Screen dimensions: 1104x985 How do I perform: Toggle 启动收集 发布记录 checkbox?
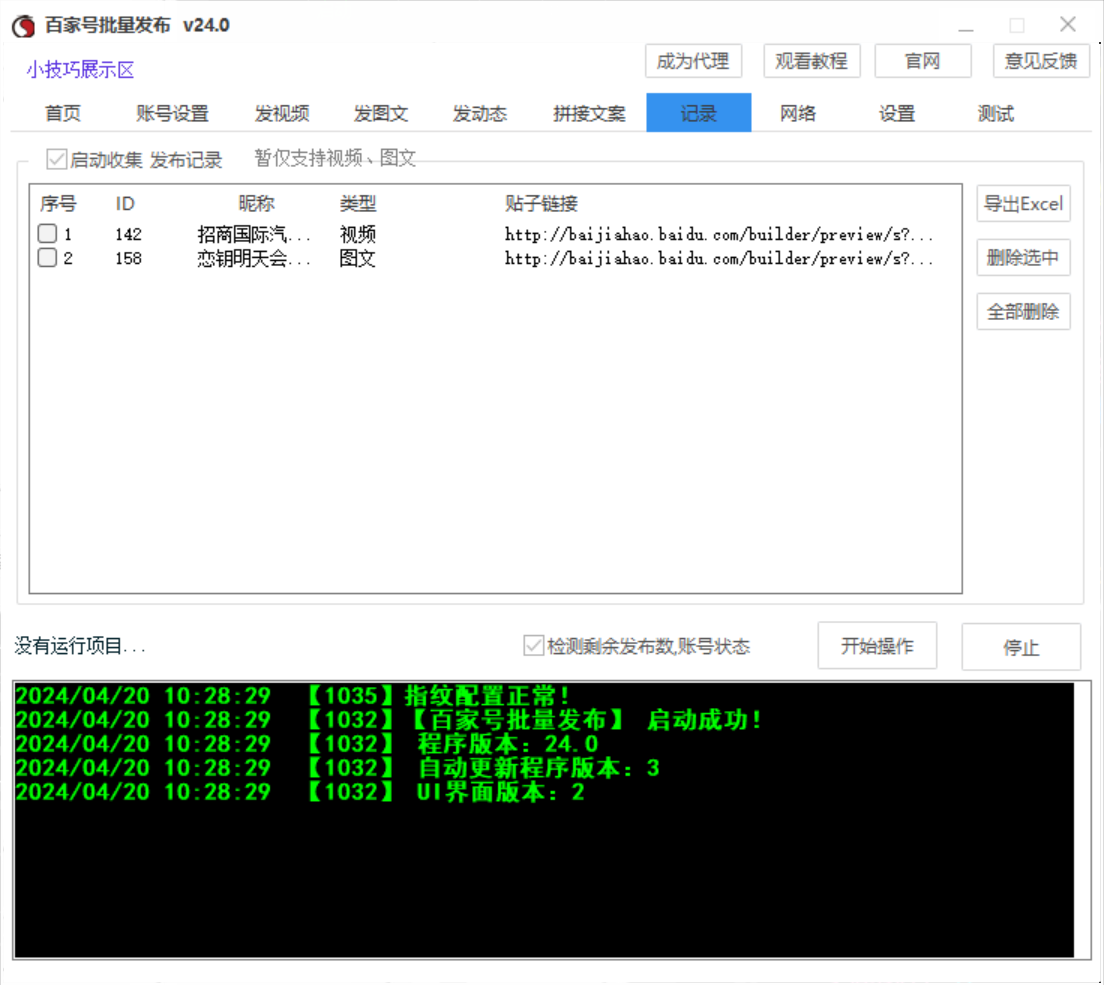click(x=56, y=159)
